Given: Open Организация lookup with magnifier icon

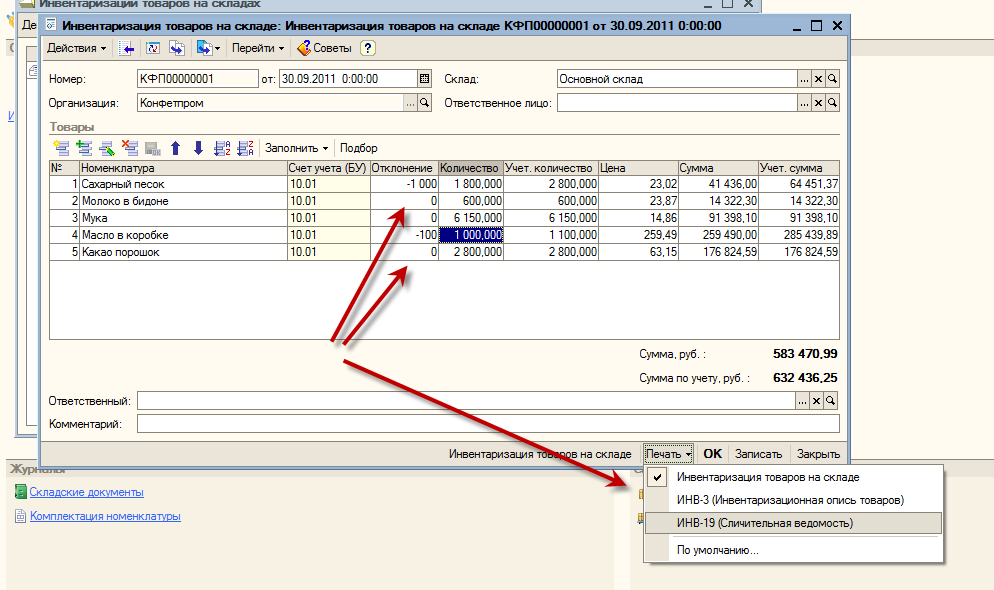Looking at the screenshot, I should point(424,102).
